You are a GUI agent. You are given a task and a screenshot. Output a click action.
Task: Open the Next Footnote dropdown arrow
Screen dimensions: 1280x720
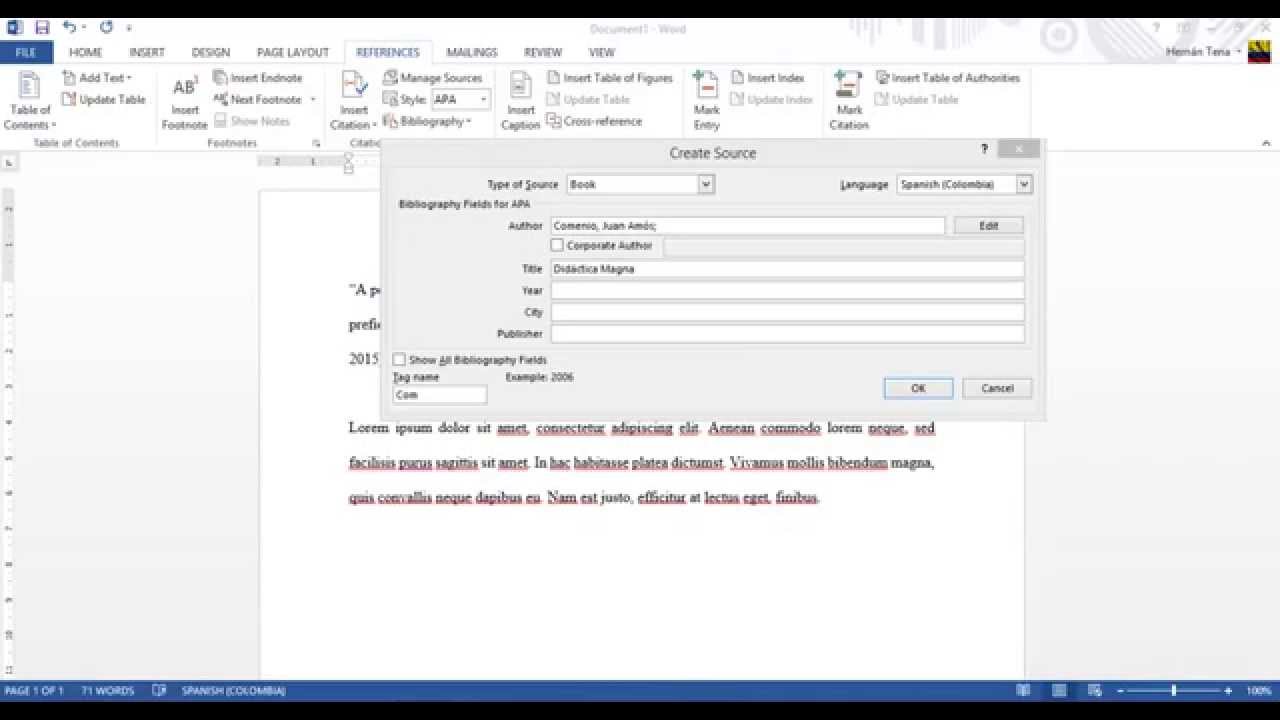point(312,100)
